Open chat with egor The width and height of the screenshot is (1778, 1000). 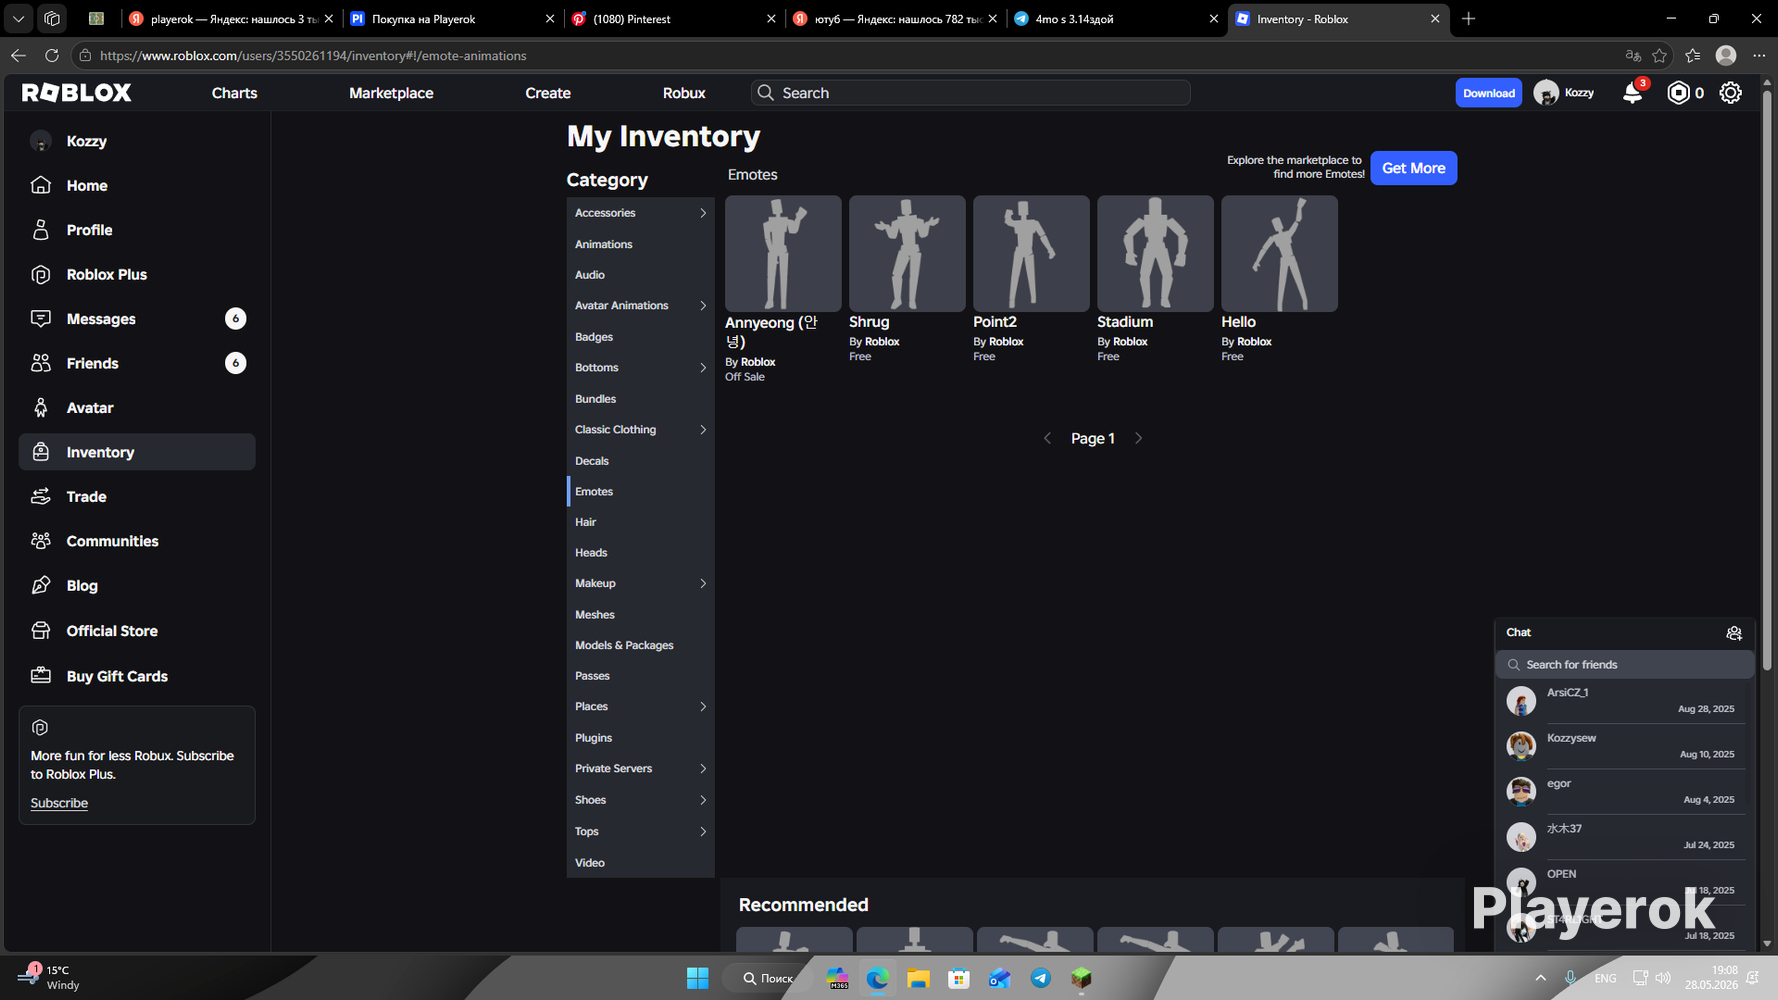tap(1624, 791)
